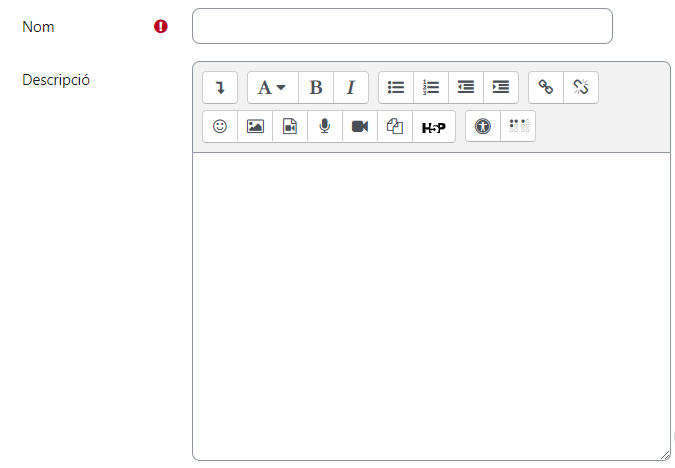Image resolution: width=675 pixels, height=468 pixels.
Task: Apply bold formatting
Action: [316, 87]
